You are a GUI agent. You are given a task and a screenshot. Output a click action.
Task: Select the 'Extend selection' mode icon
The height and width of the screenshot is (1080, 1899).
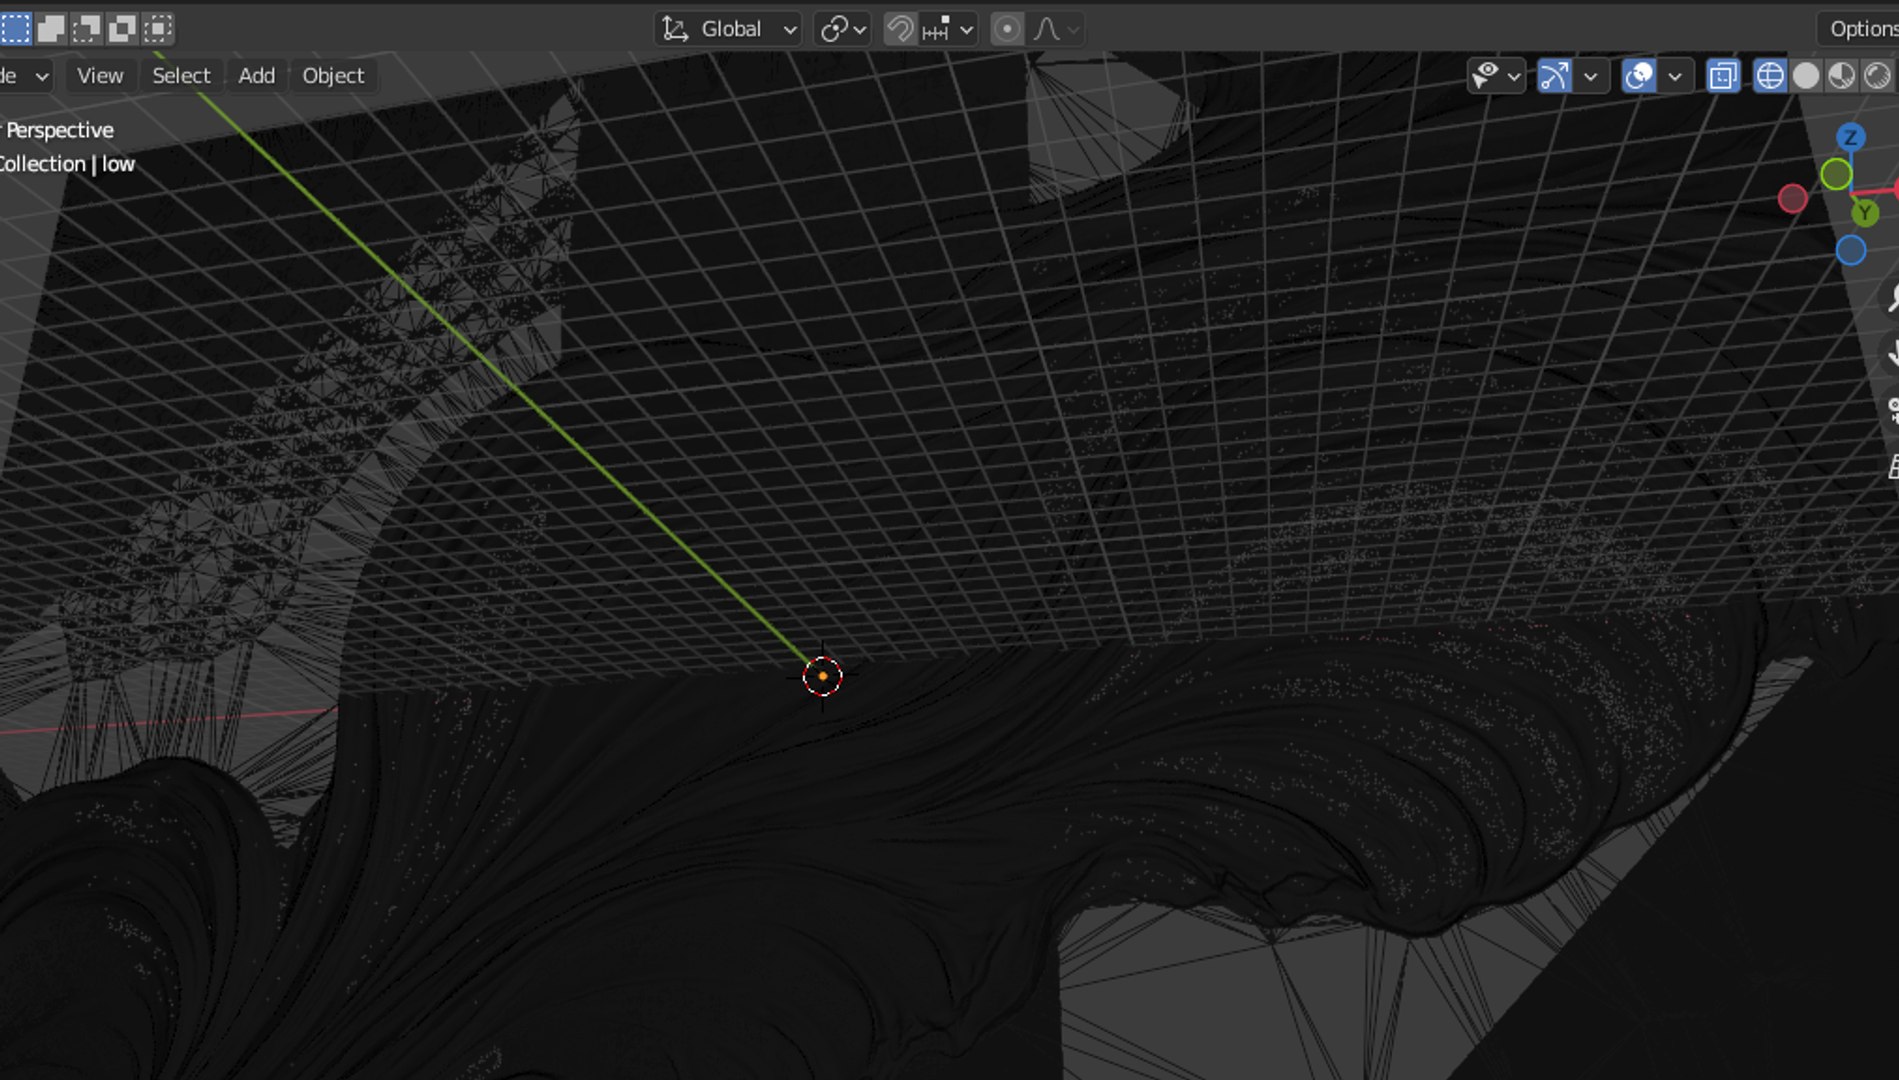pyautogui.click(x=51, y=28)
